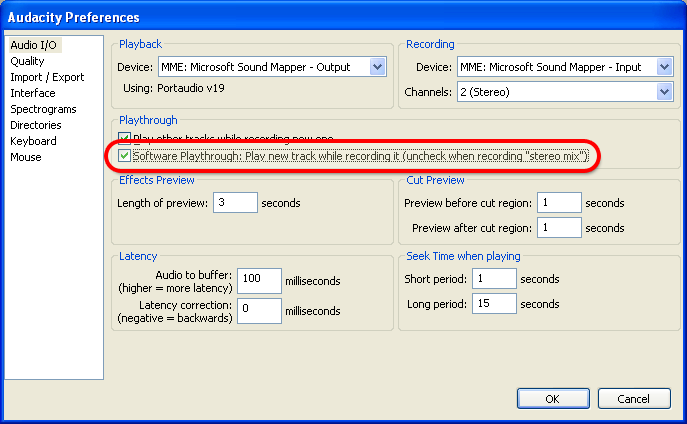
Task: Select Quality in the preferences list
Action: pyautogui.click(x=27, y=61)
